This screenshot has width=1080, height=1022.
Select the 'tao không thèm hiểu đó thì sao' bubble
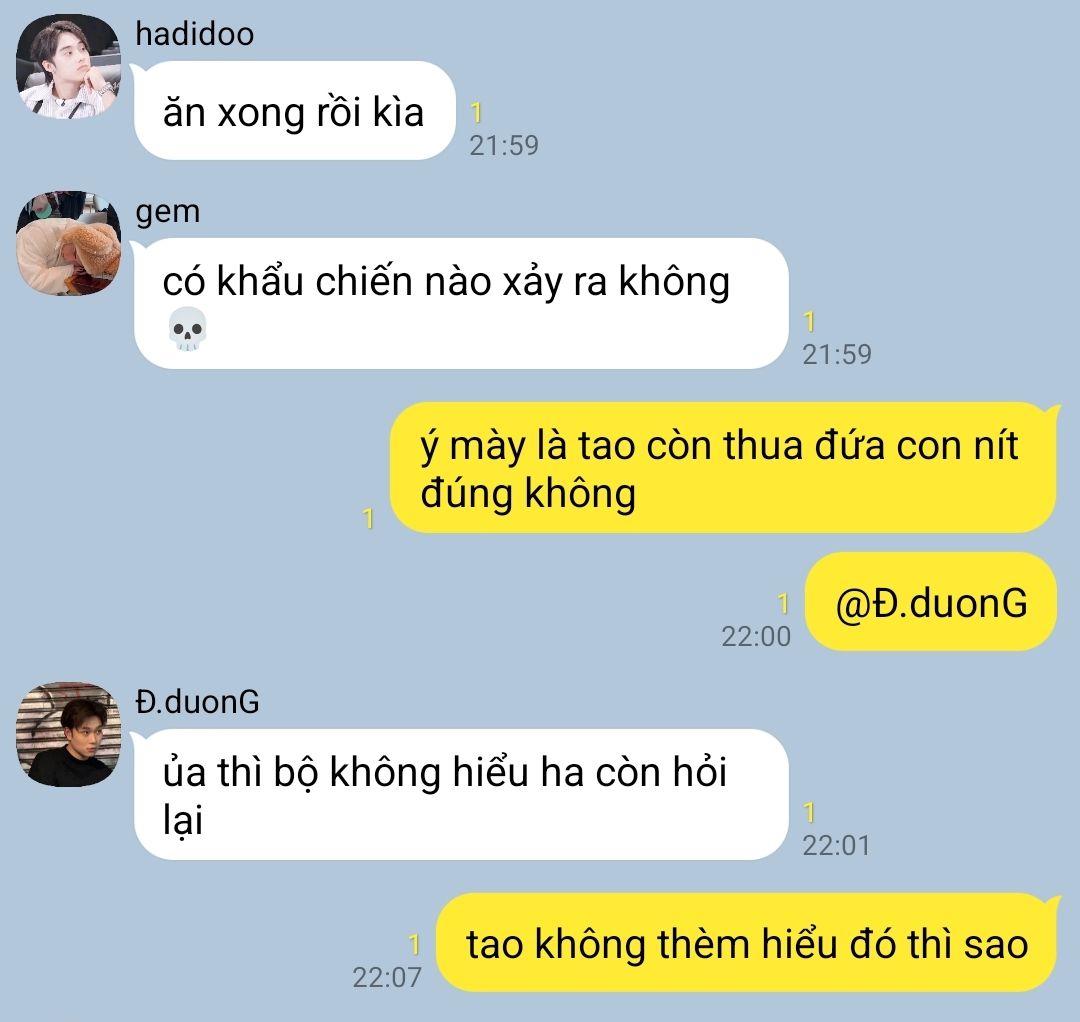coord(747,943)
